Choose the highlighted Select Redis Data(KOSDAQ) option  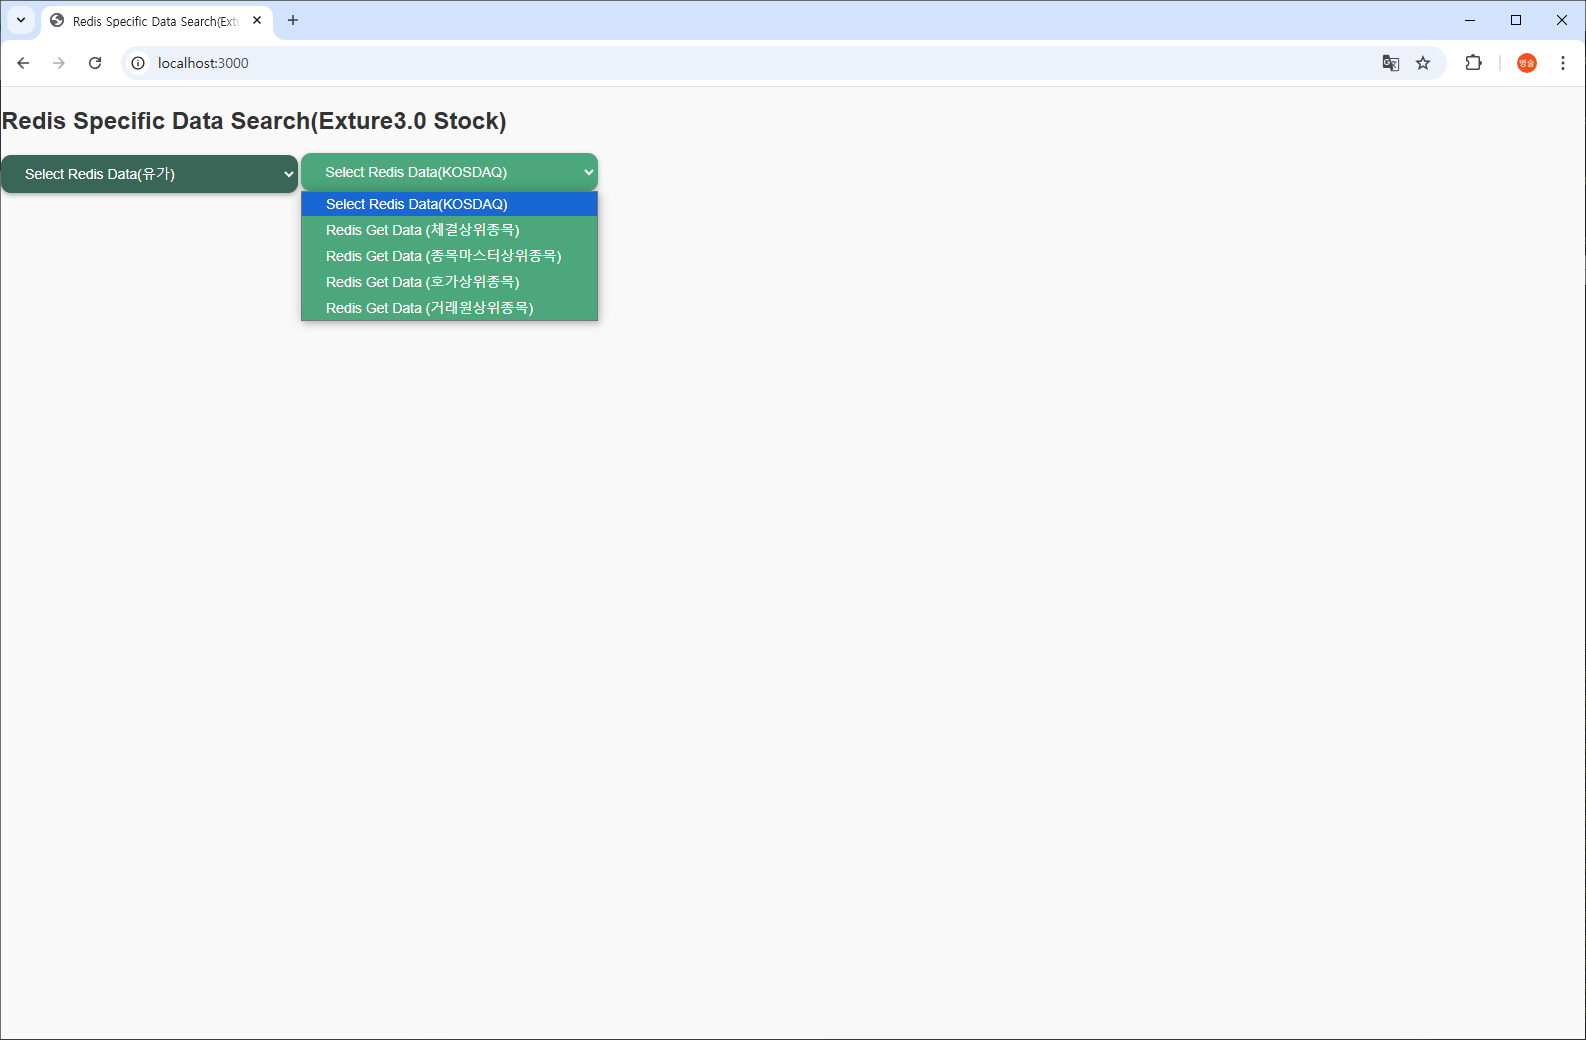(x=449, y=204)
